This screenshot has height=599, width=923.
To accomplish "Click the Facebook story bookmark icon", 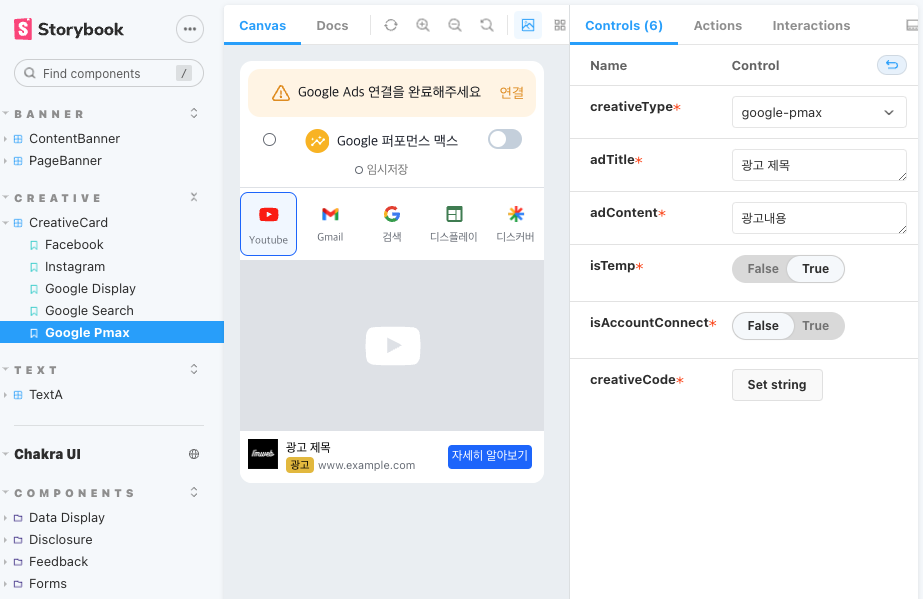I will (x=34, y=245).
